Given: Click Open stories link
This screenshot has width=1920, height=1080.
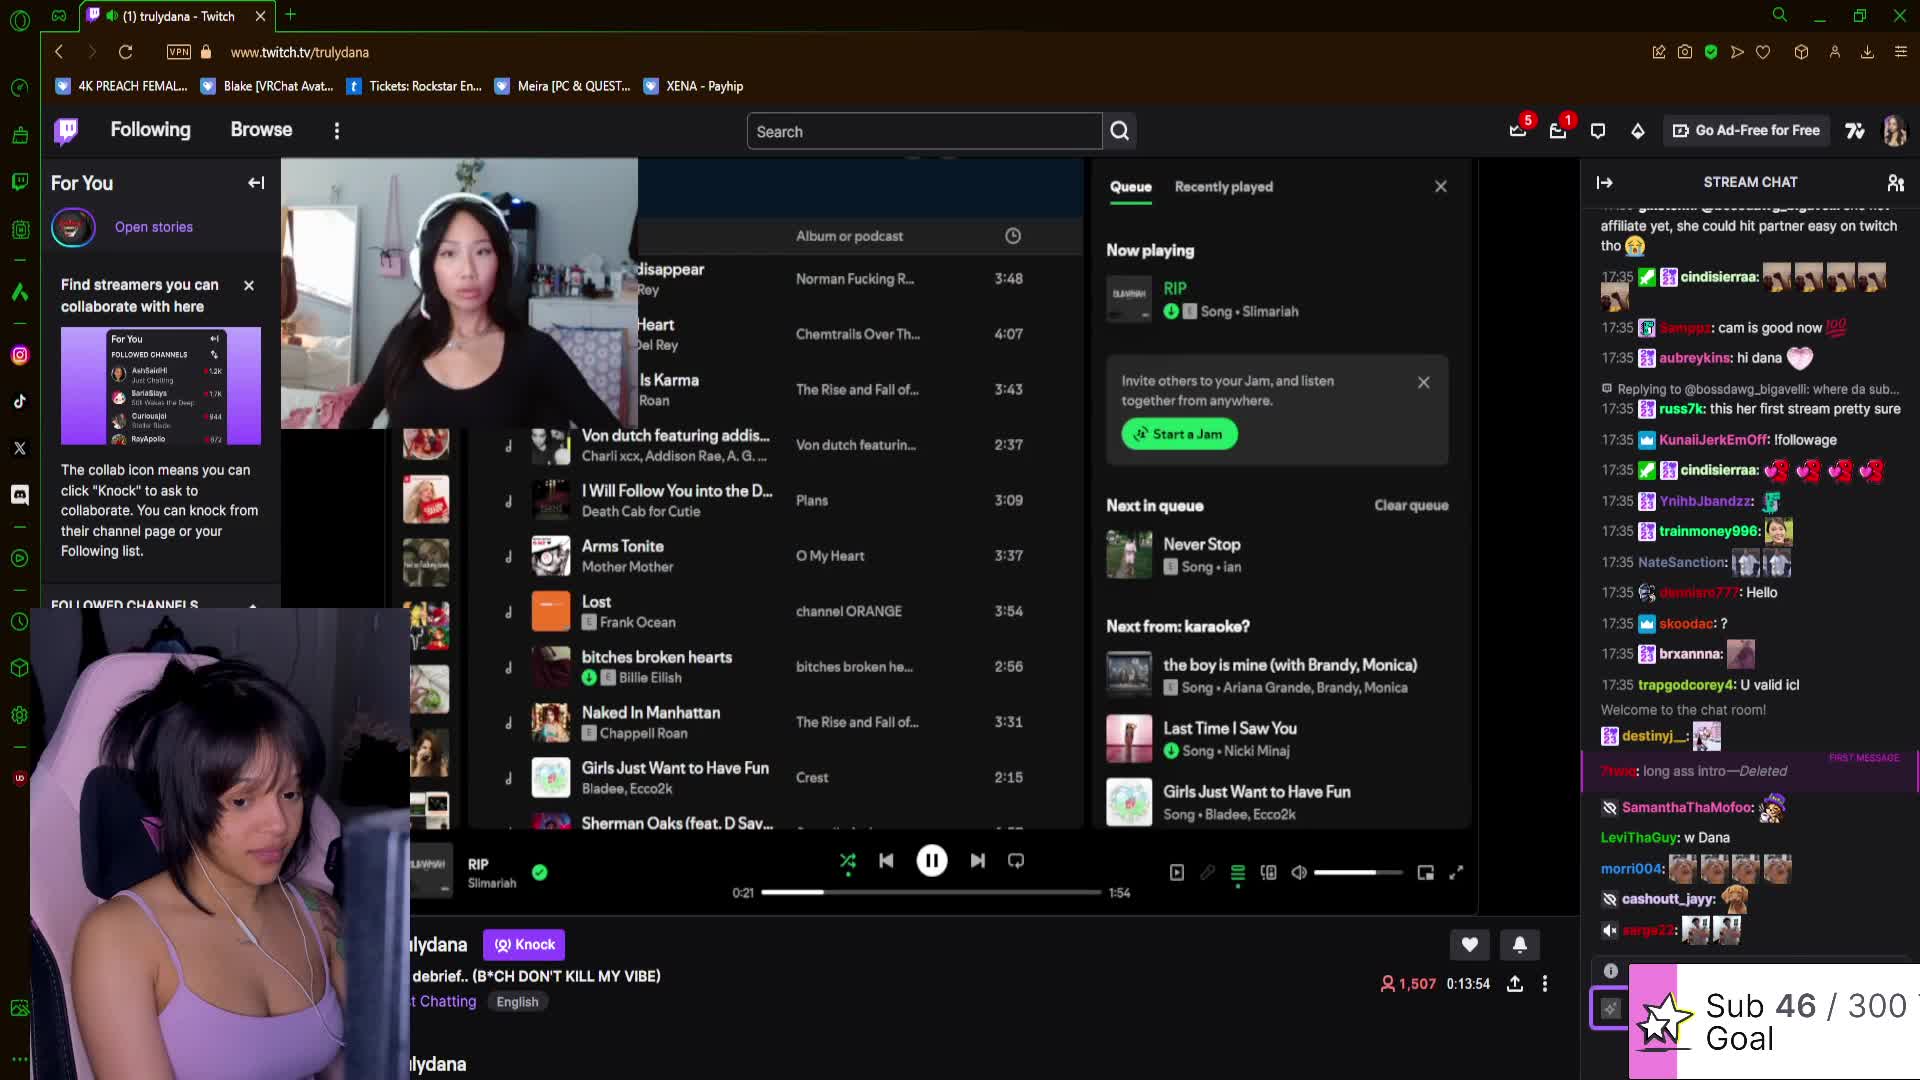Looking at the screenshot, I should point(154,227).
